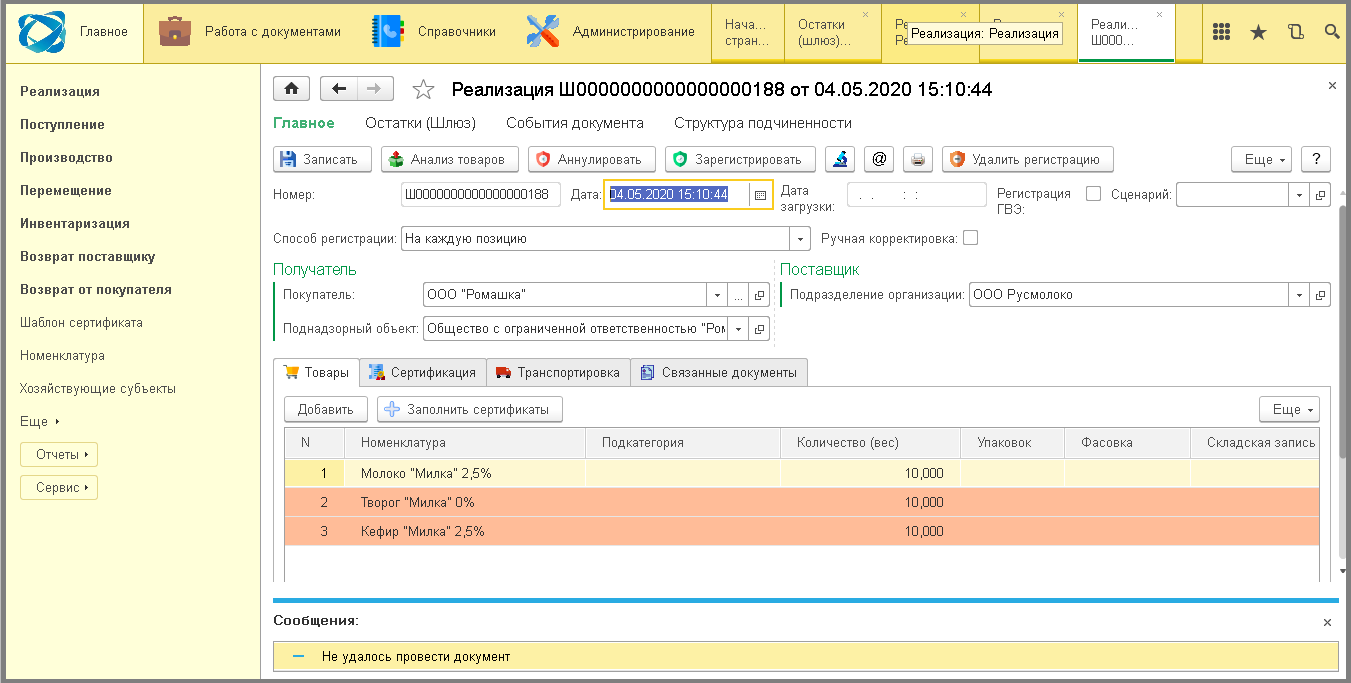Close the Сообщения panel
Screen dimensions: 1351x683
pyautogui.click(x=1328, y=622)
